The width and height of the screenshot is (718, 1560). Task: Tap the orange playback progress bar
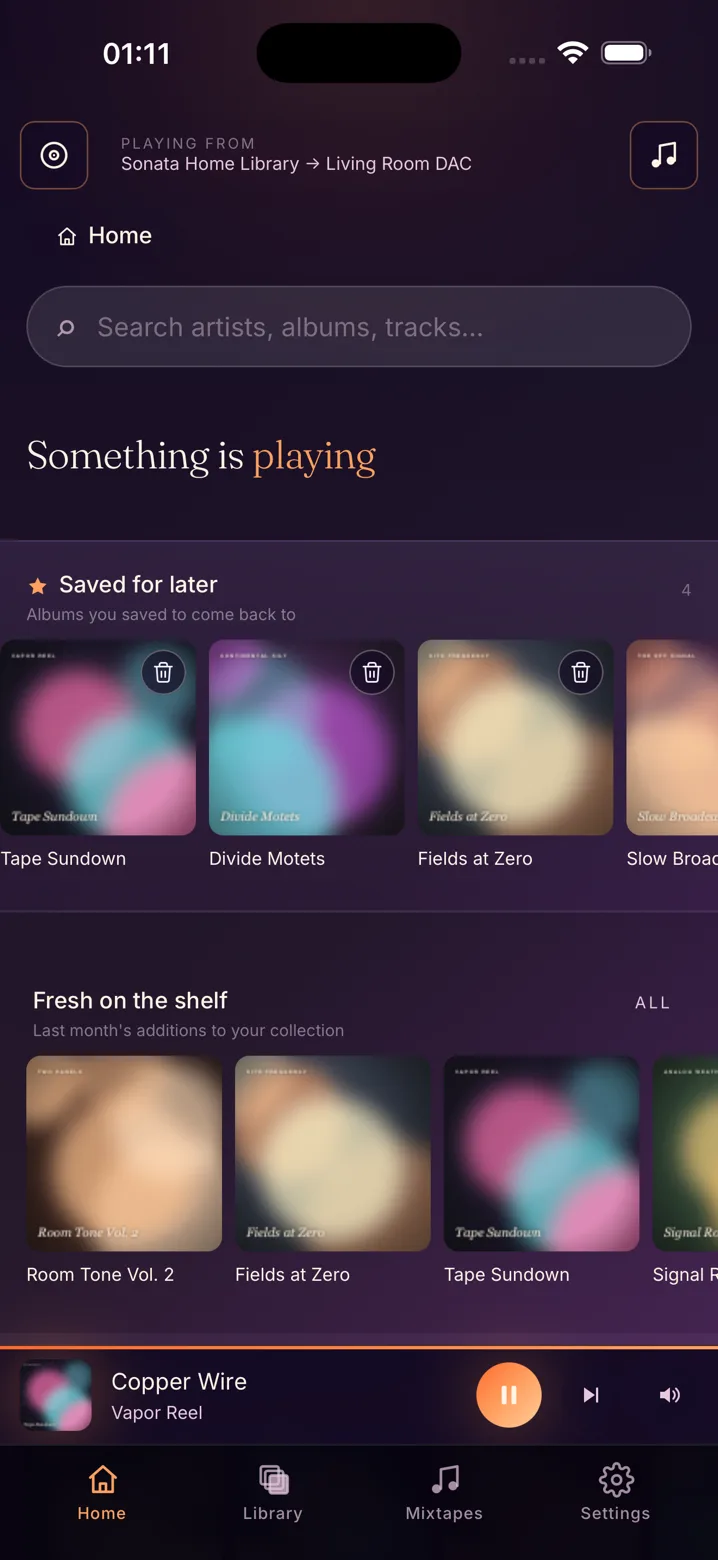coord(359,1348)
